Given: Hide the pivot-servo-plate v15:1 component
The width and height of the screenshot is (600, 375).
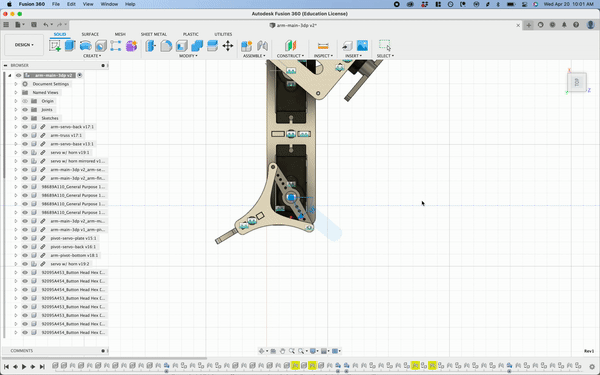Looking at the screenshot, I should click(x=25, y=238).
